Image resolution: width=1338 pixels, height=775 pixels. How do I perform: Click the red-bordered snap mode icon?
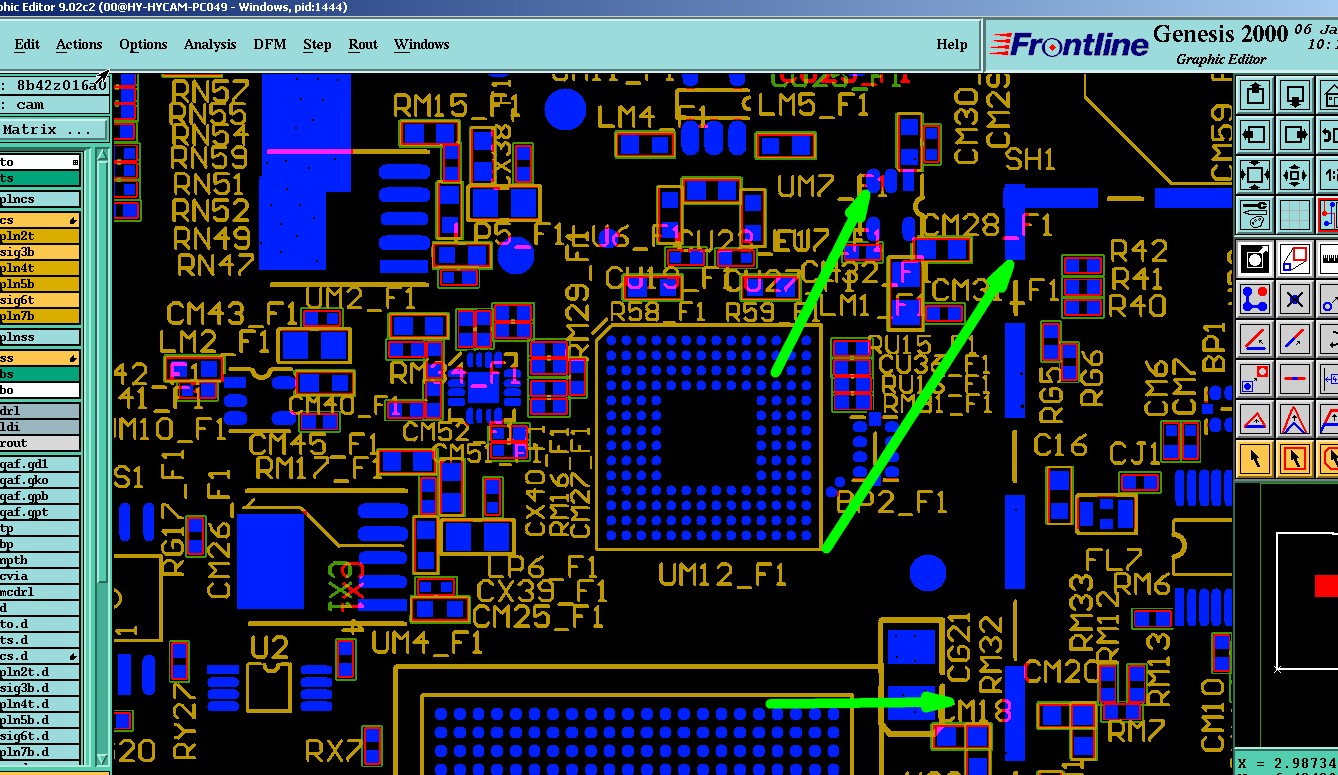(x=1328, y=213)
